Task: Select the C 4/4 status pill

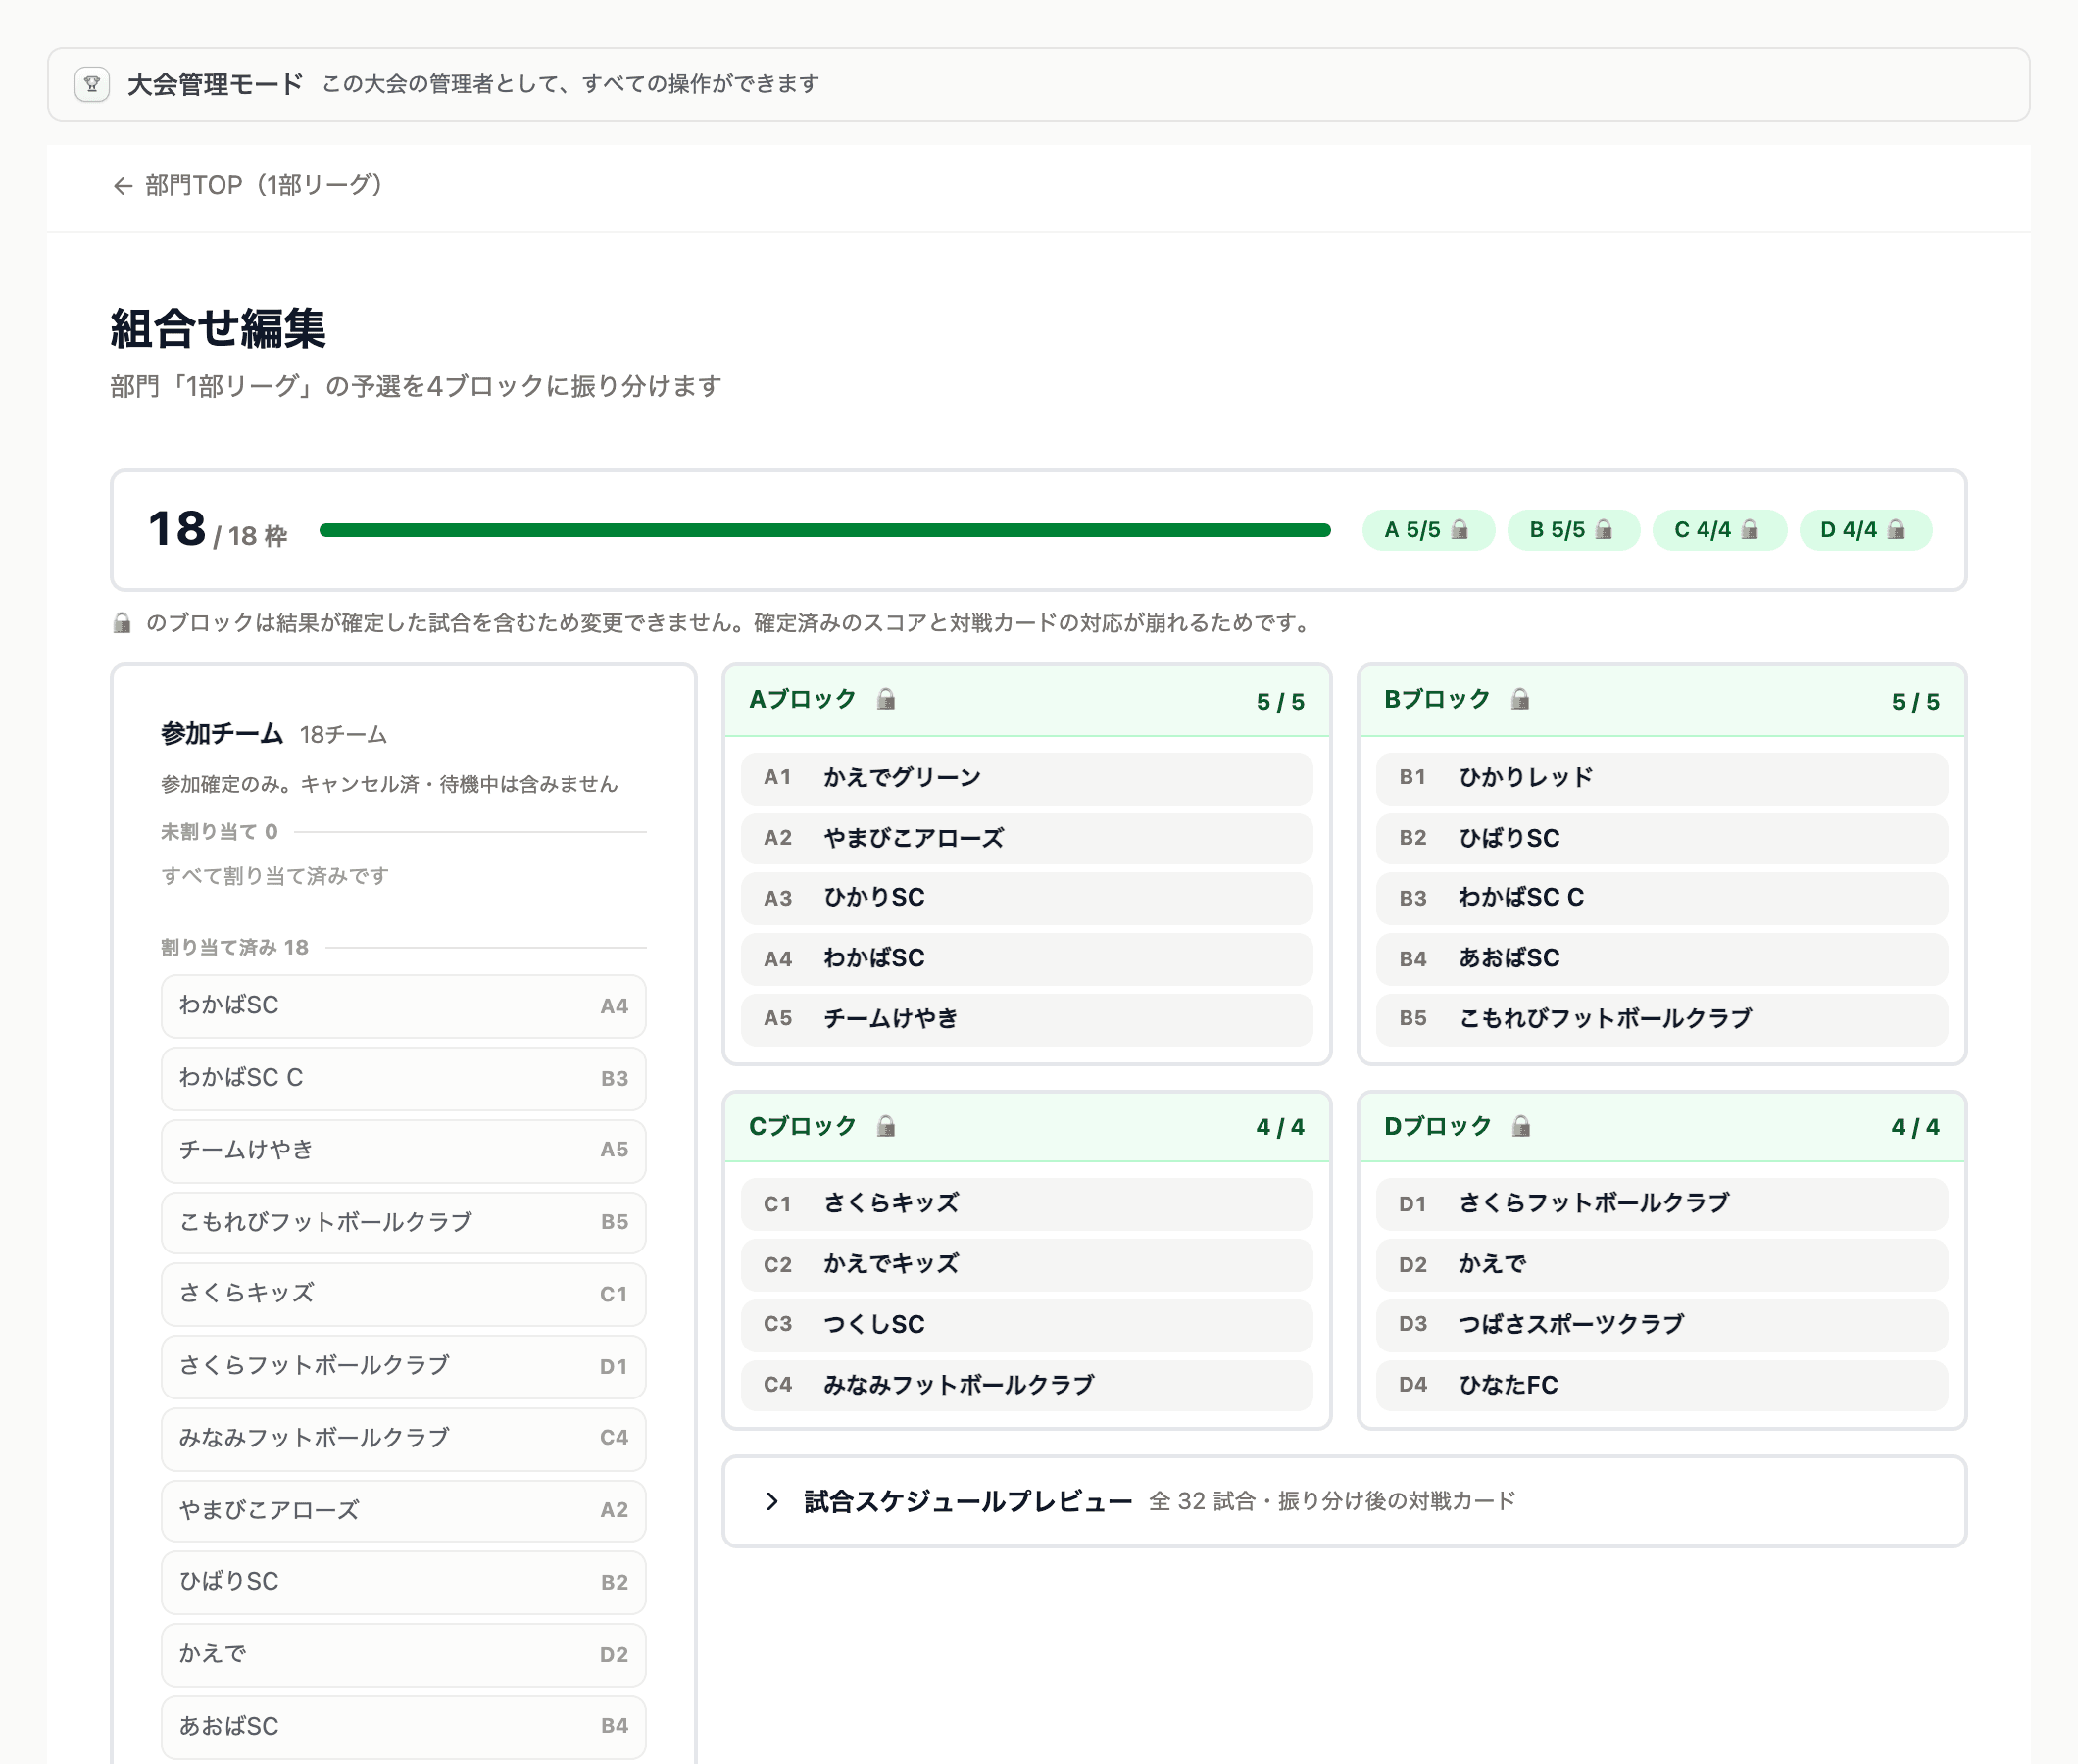Action: 1719,530
